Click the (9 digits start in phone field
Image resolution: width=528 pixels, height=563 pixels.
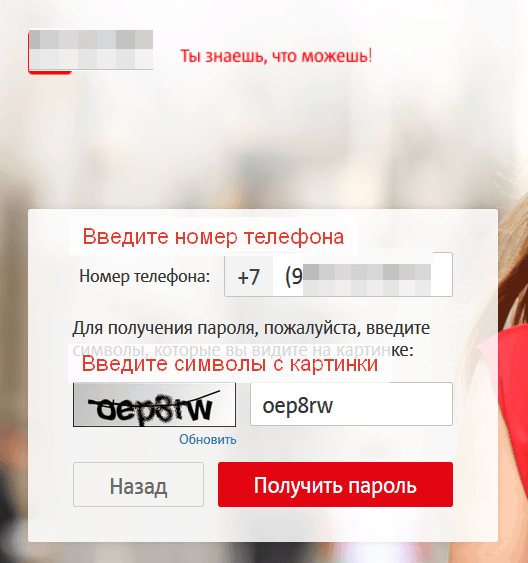[x=294, y=276]
